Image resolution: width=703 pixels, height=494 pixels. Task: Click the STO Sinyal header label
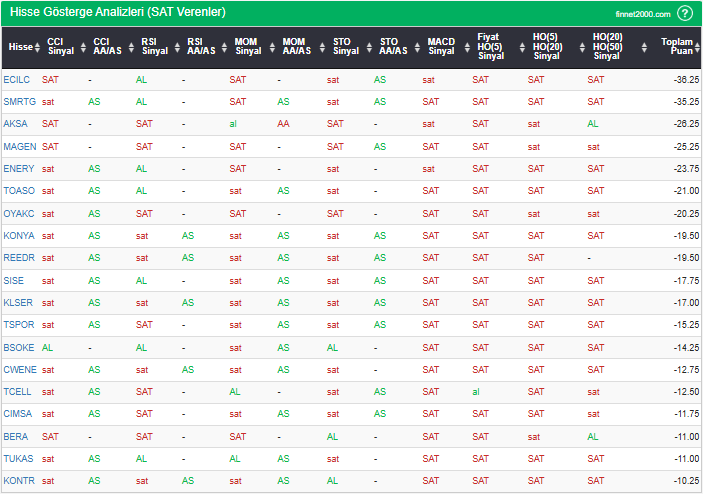(x=346, y=46)
